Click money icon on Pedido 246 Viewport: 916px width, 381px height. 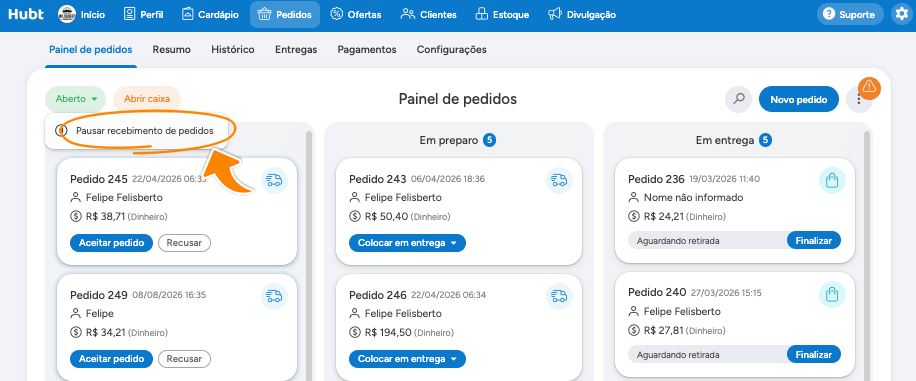[355, 332]
